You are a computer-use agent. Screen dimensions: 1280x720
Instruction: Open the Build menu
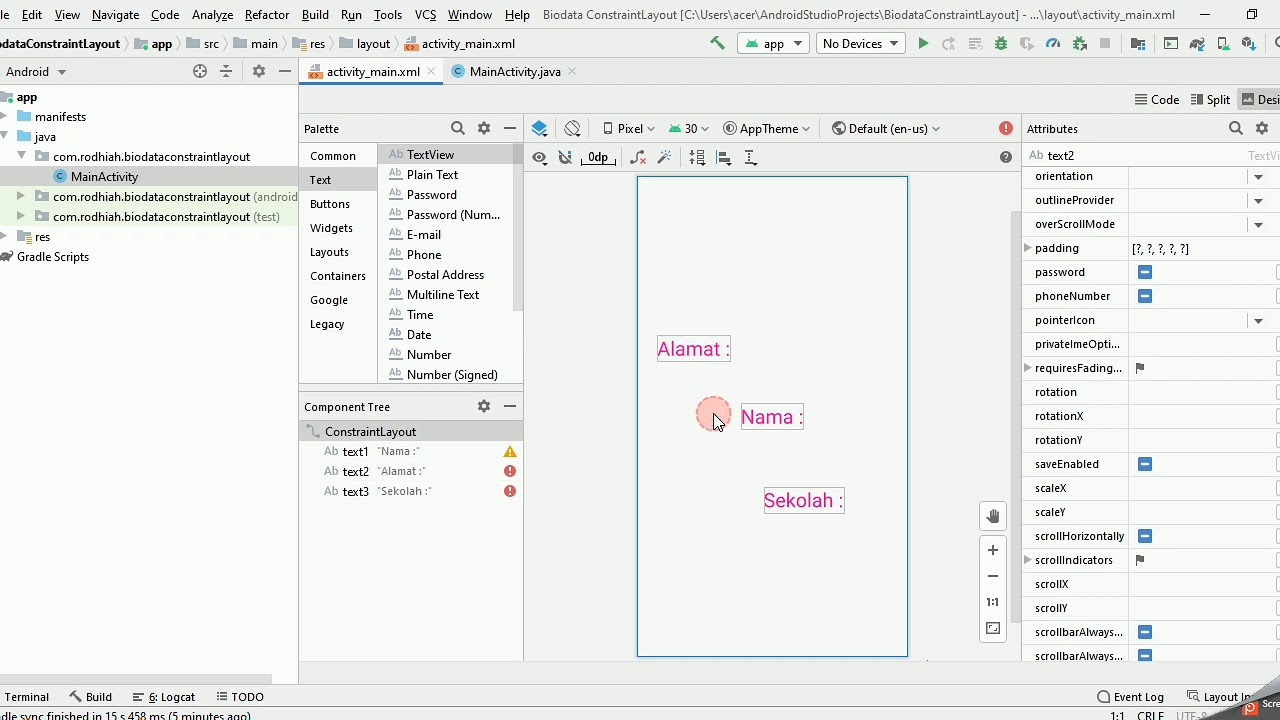(315, 15)
